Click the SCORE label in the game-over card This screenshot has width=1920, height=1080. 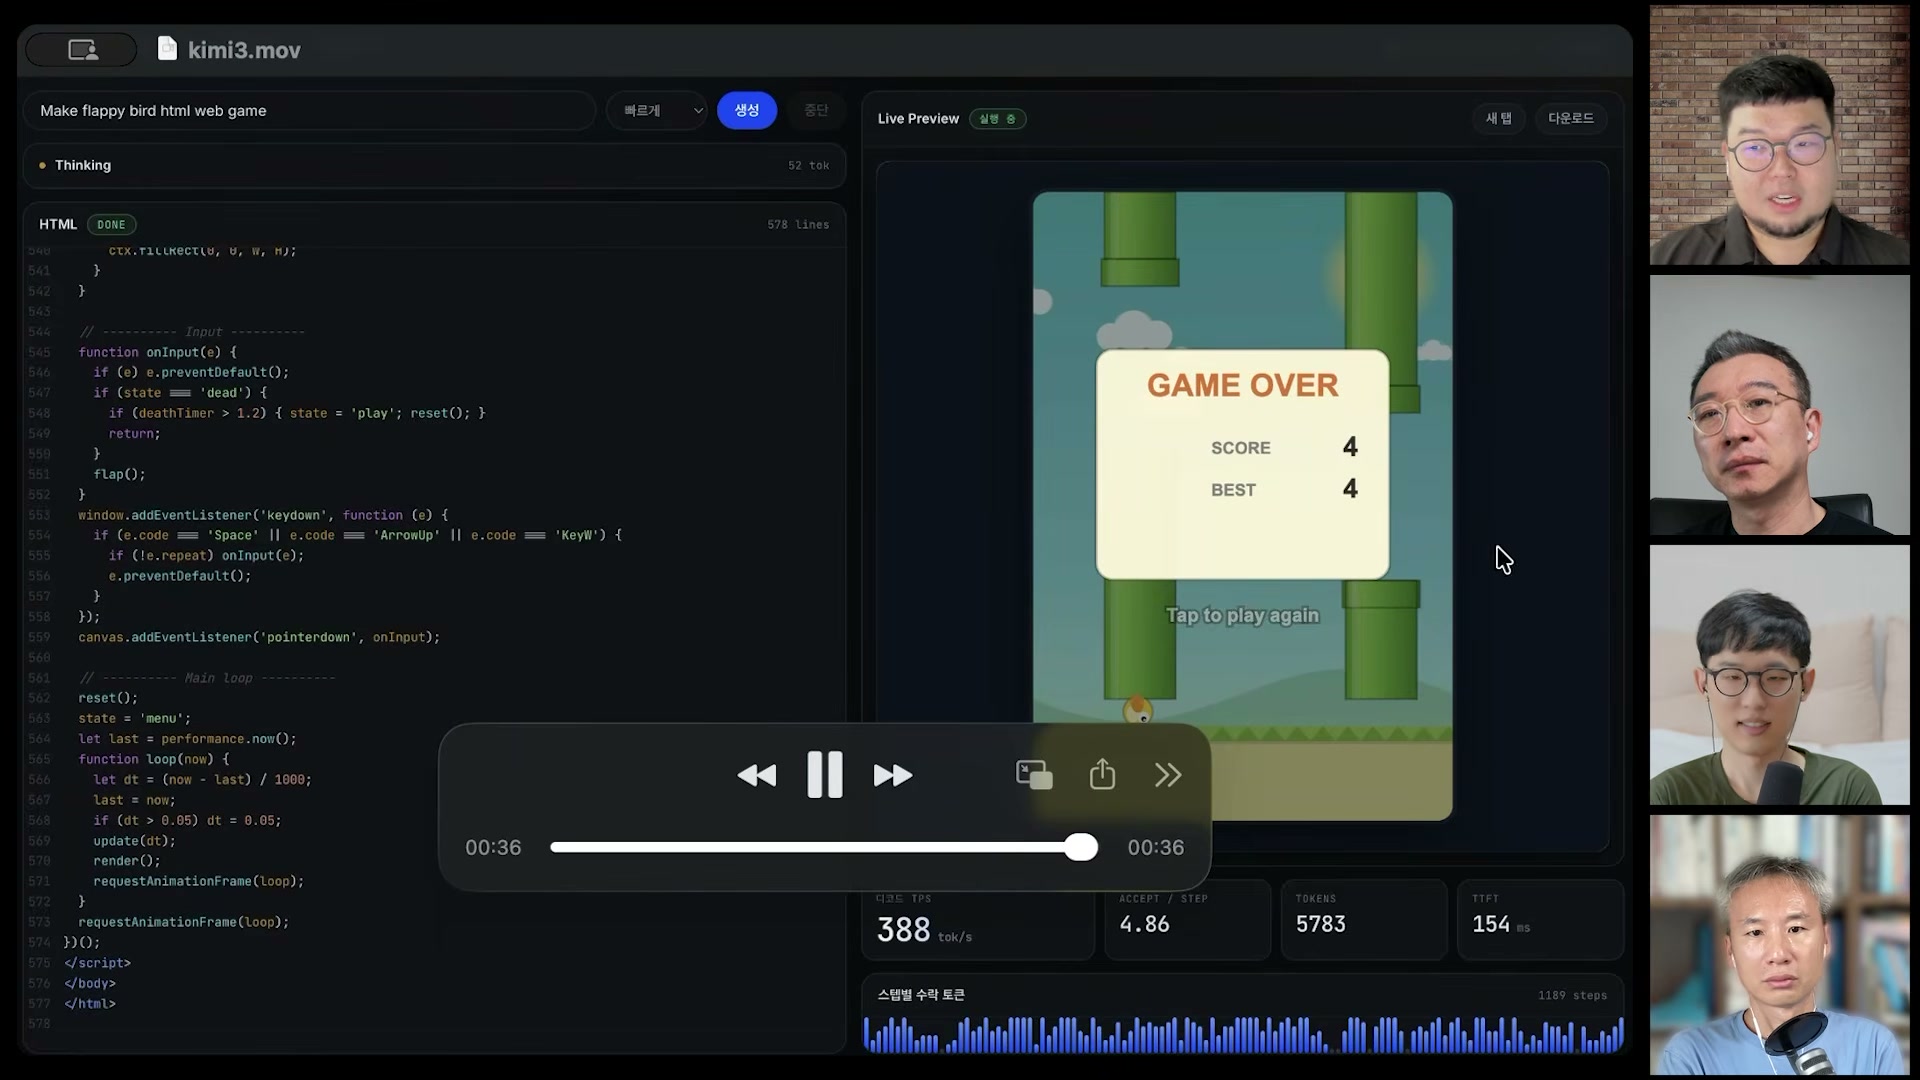tap(1241, 448)
